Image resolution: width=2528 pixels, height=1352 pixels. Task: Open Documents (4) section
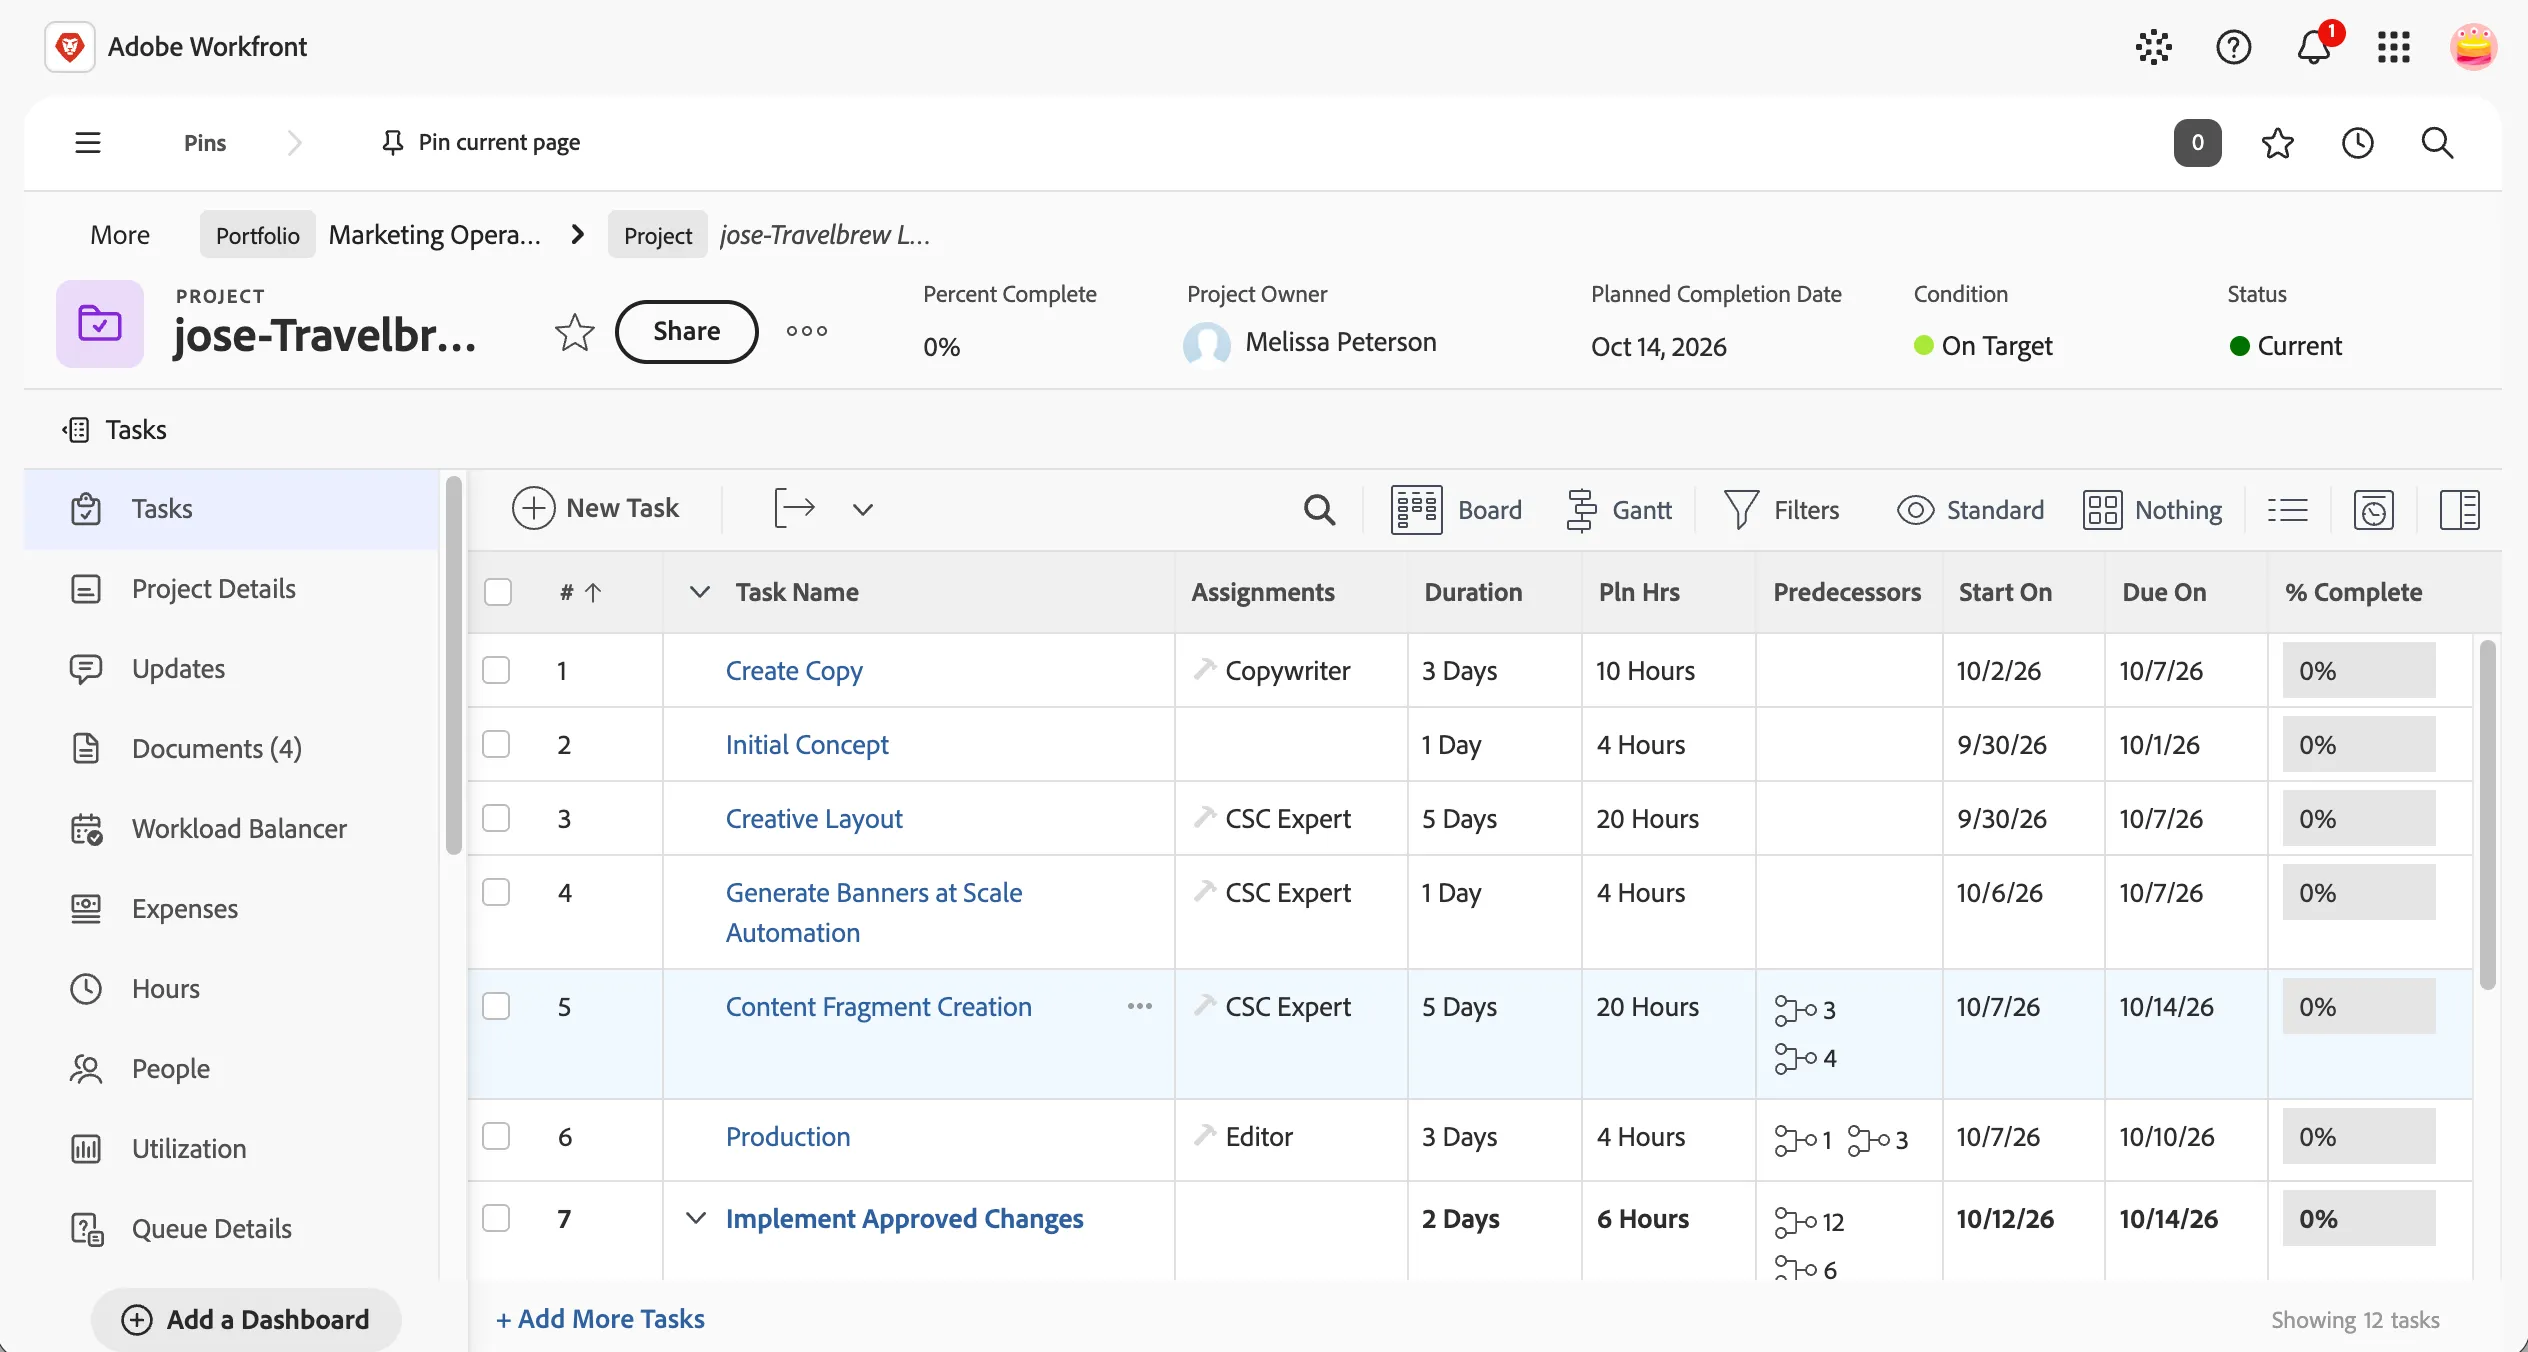[232, 749]
